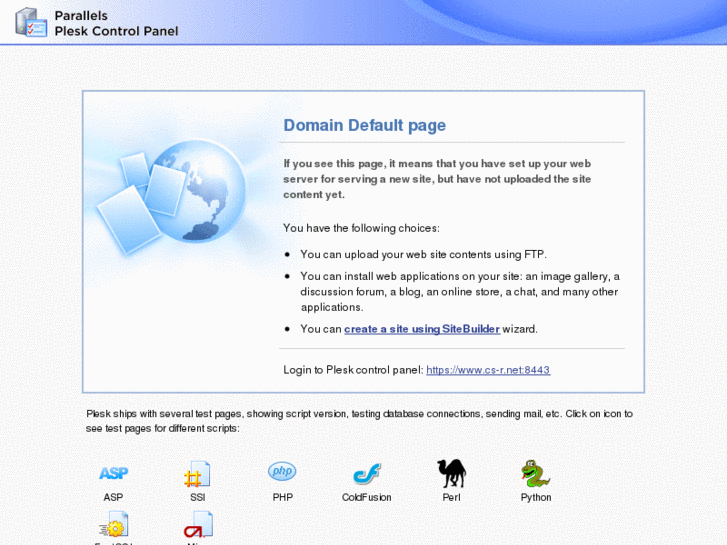Viewport: 727px width, 545px height.
Task: Click the 'upload your web site contents using FTP' bullet
Action: pyautogui.click(x=423, y=255)
